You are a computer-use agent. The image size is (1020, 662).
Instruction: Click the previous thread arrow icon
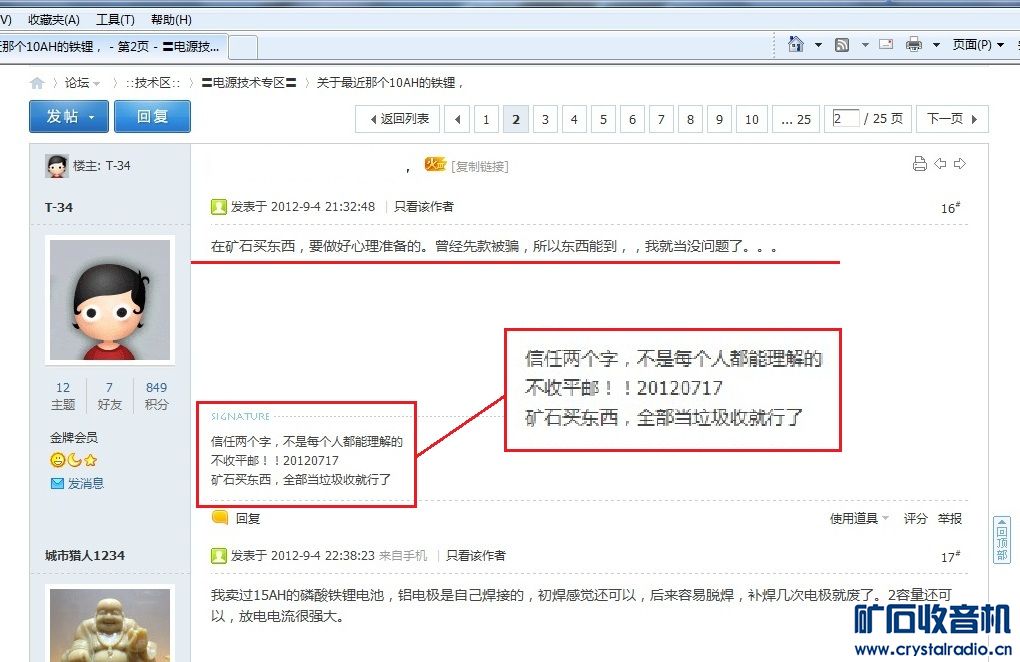pos(940,164)
